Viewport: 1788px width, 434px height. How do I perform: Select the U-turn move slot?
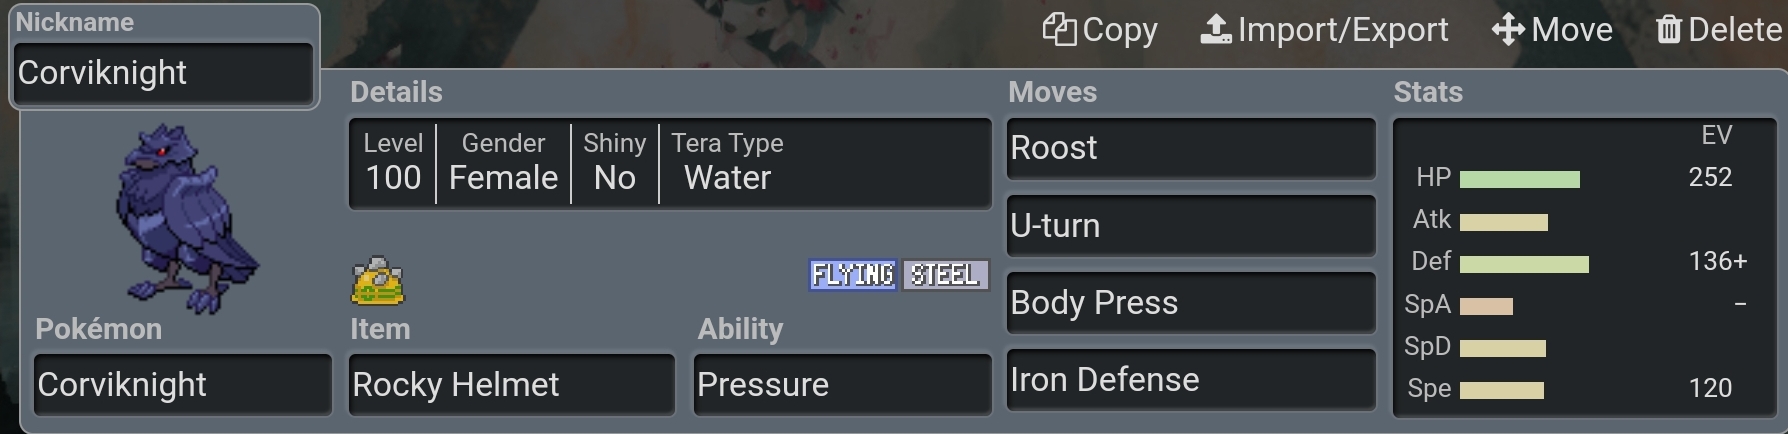point(1190,226)
